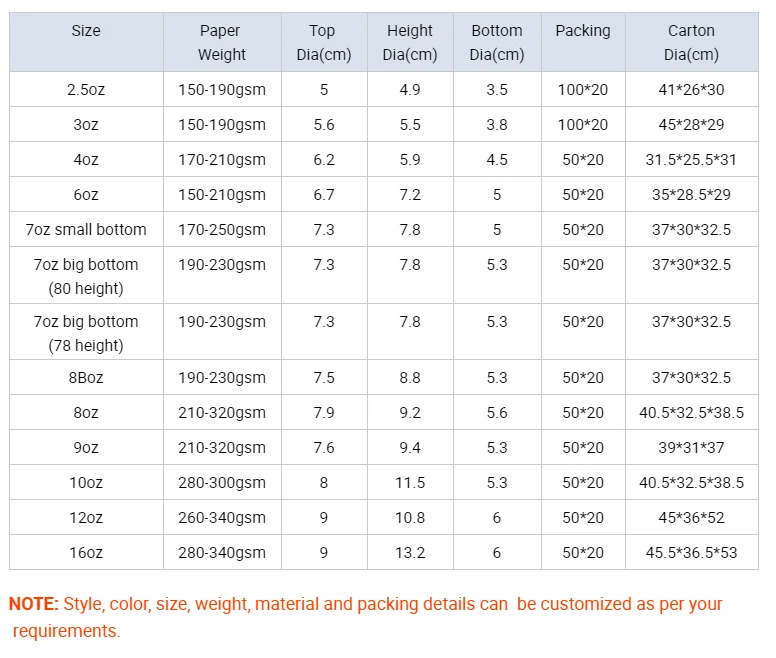Select the Height Dia(cm) header cell

click(x=410, y=43)
